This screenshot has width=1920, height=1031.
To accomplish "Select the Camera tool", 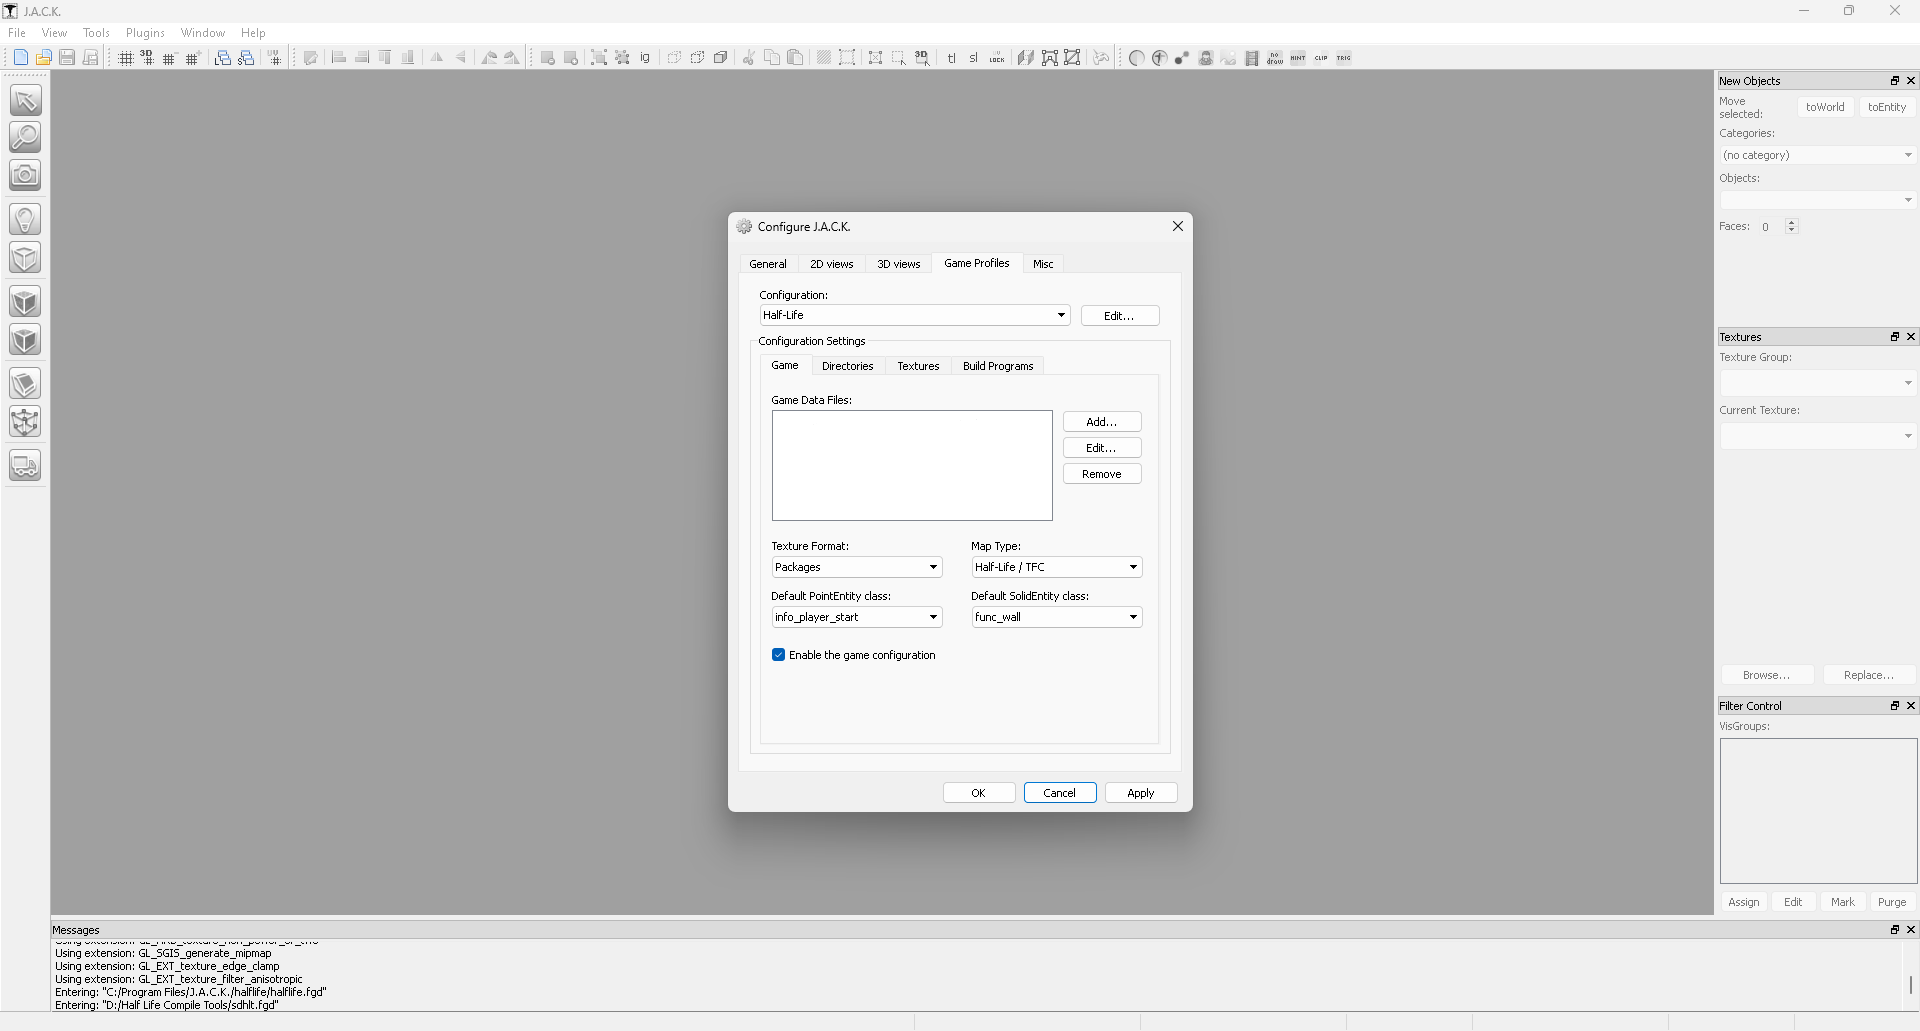I will pyautogui.click(x=25, y=175).
